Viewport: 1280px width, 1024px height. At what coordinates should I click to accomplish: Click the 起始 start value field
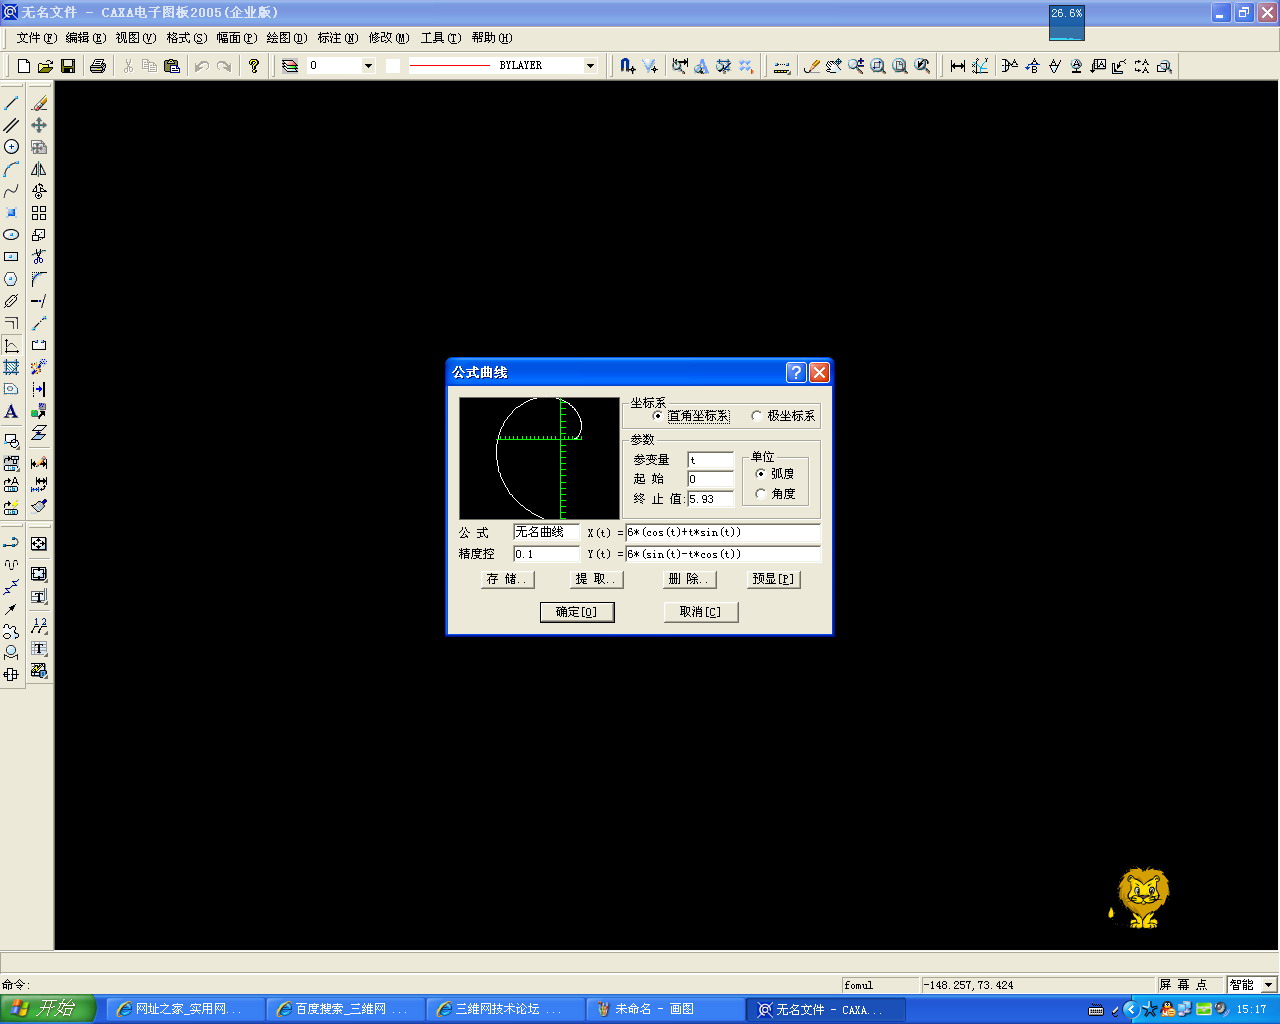[x=711, y=480]
